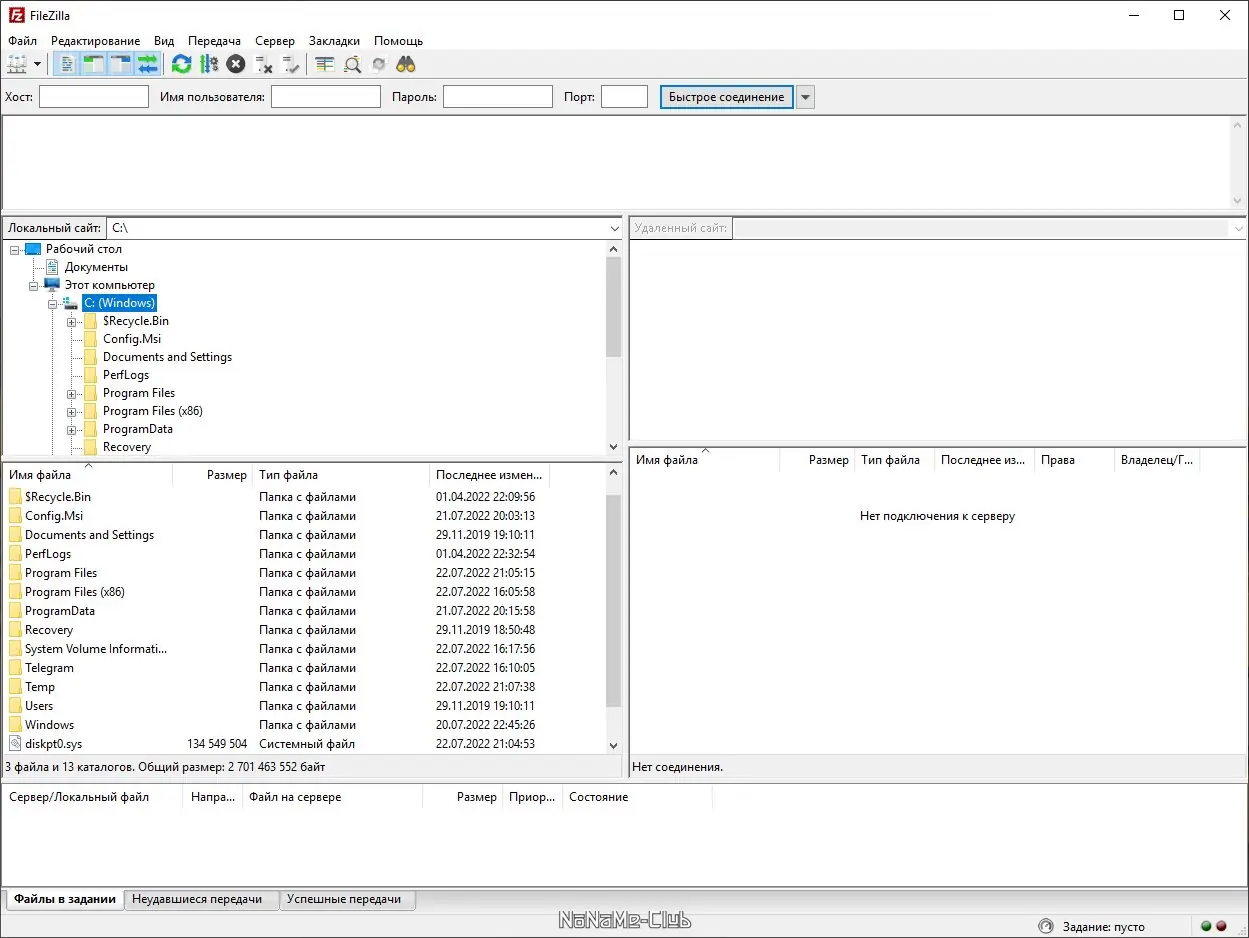The image size is (1249, 938).
Task: Open quick connect history dropdown
Action: pos(805,97)
